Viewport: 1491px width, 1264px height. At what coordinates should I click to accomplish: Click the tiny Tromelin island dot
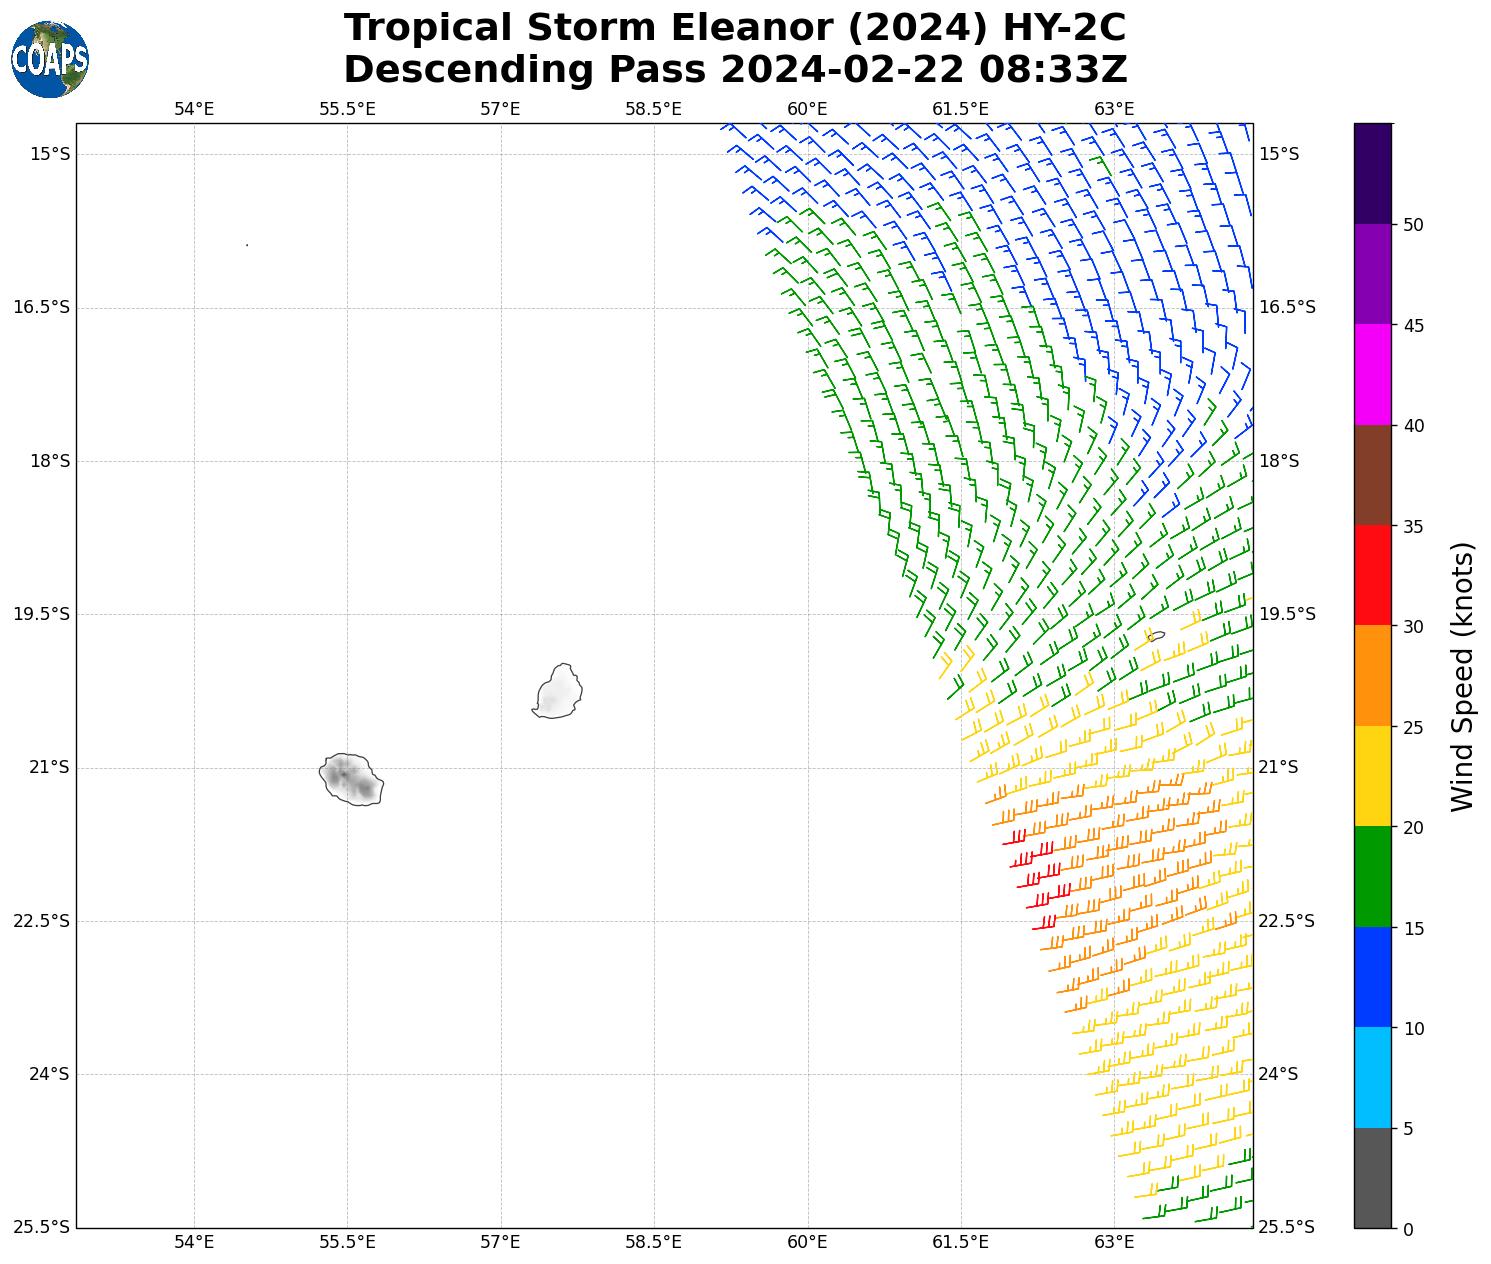pyautogui.click(x=247, y=245)
